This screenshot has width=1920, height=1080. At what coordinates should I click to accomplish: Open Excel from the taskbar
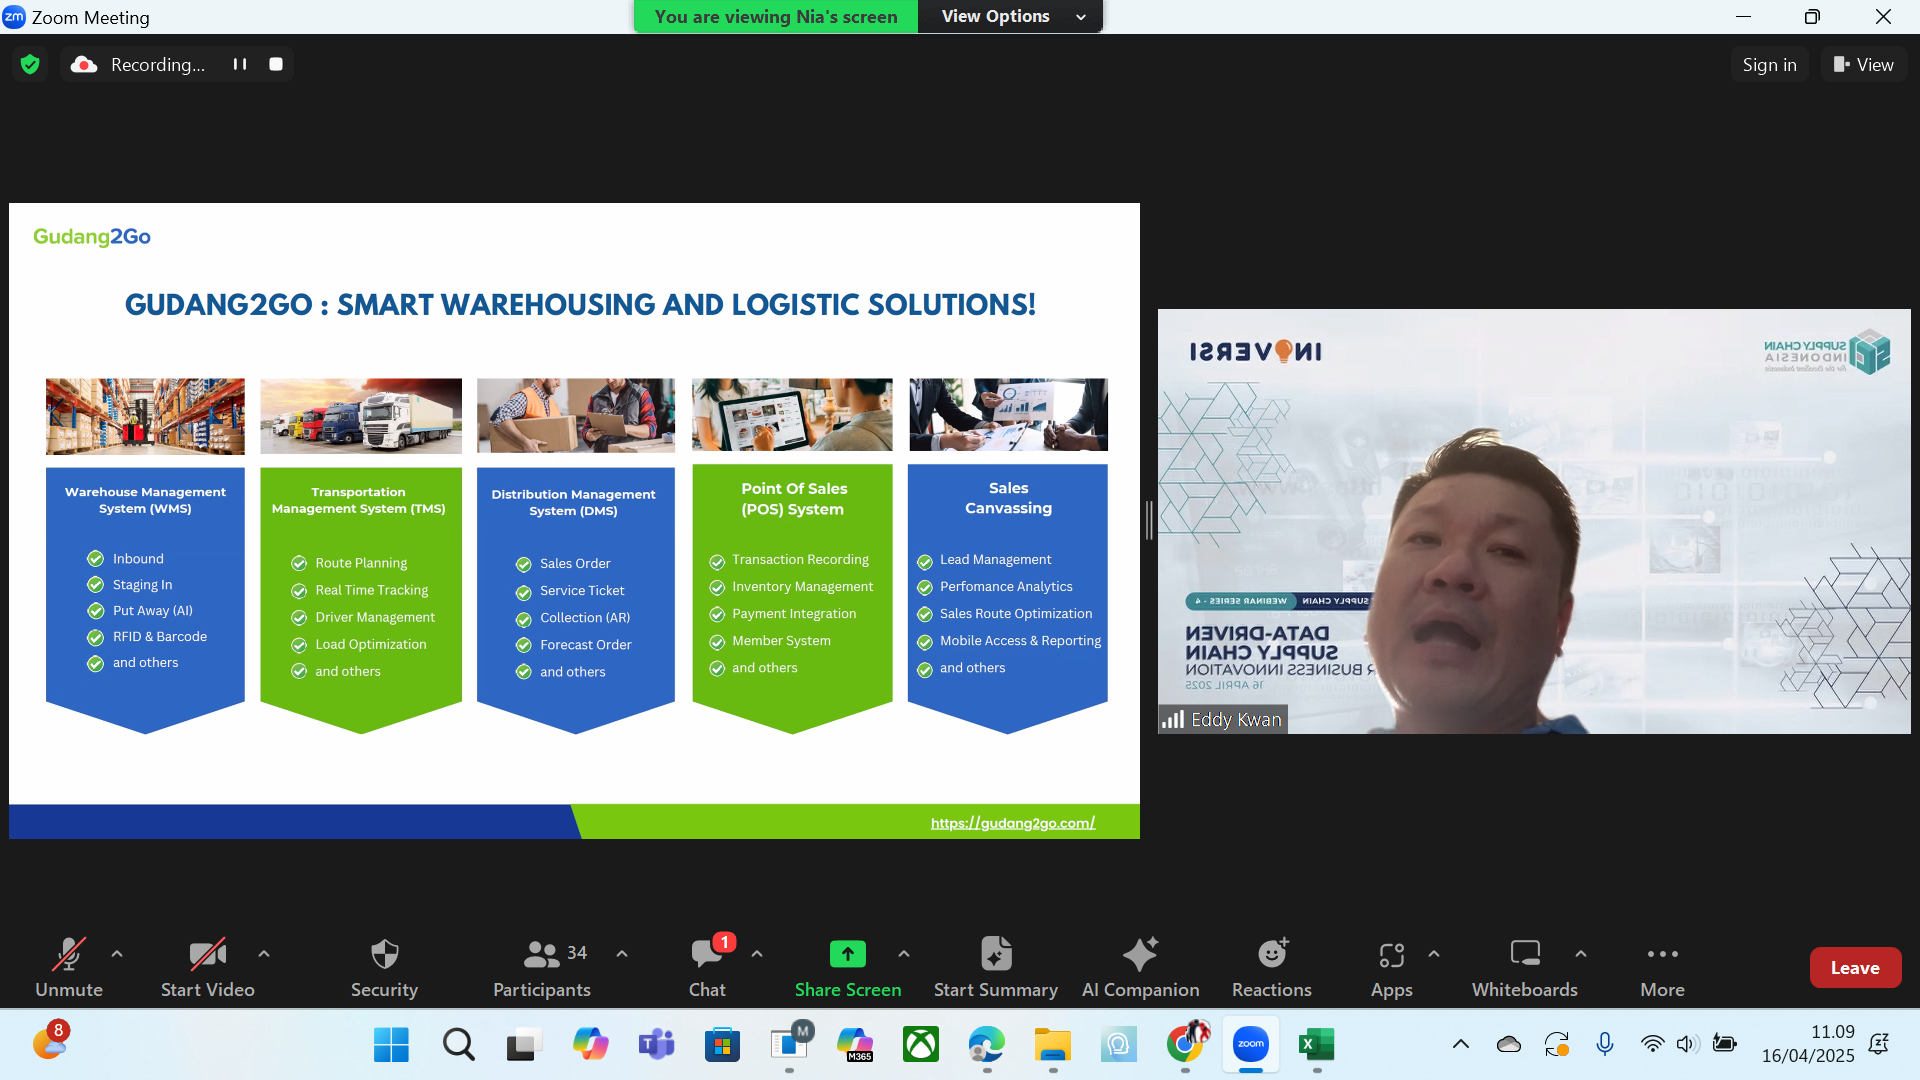pyautogui.click(x=1317, y=1045)
